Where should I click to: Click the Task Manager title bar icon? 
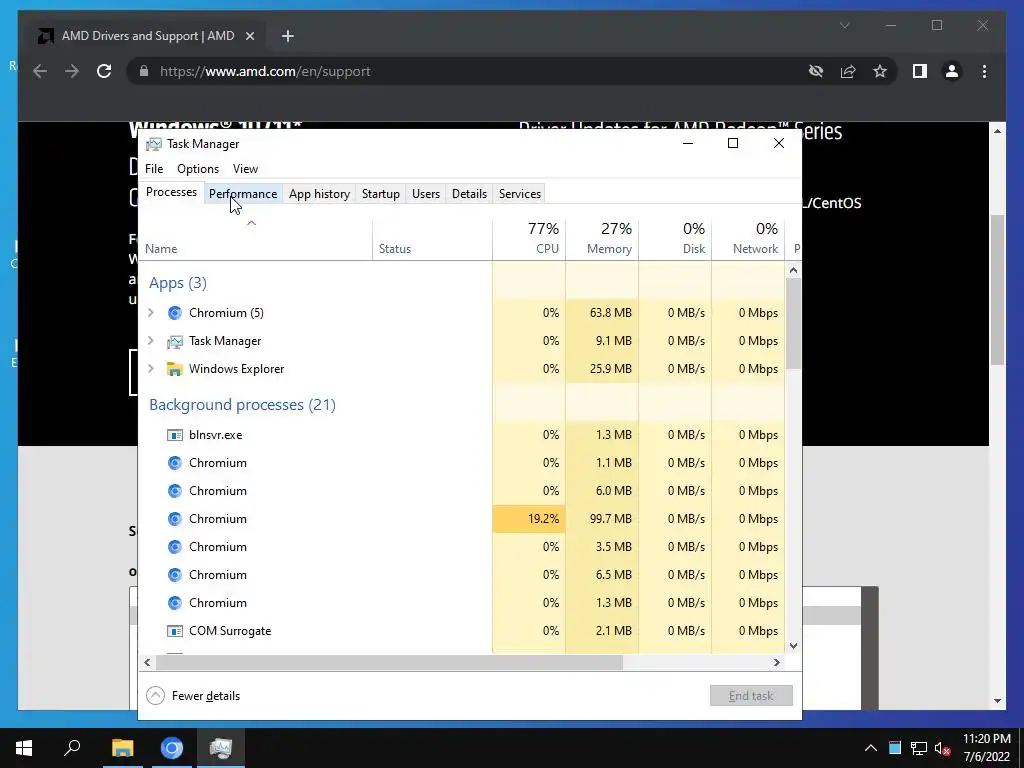click(153, 144)
